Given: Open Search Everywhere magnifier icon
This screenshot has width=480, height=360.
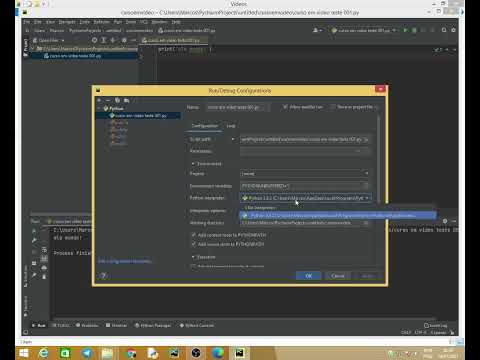Looking at the screenshot, I should pyautogui.click(x=444, y=30).
